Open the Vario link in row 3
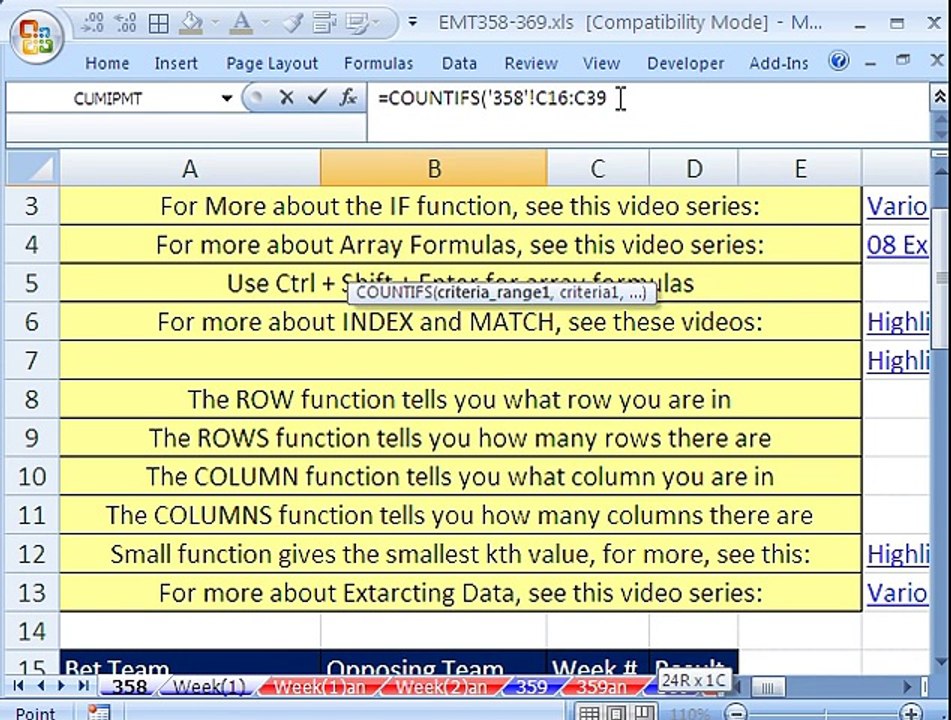This screenshot has width=951, height=720. pyautogui.click(x=896, y=206)
